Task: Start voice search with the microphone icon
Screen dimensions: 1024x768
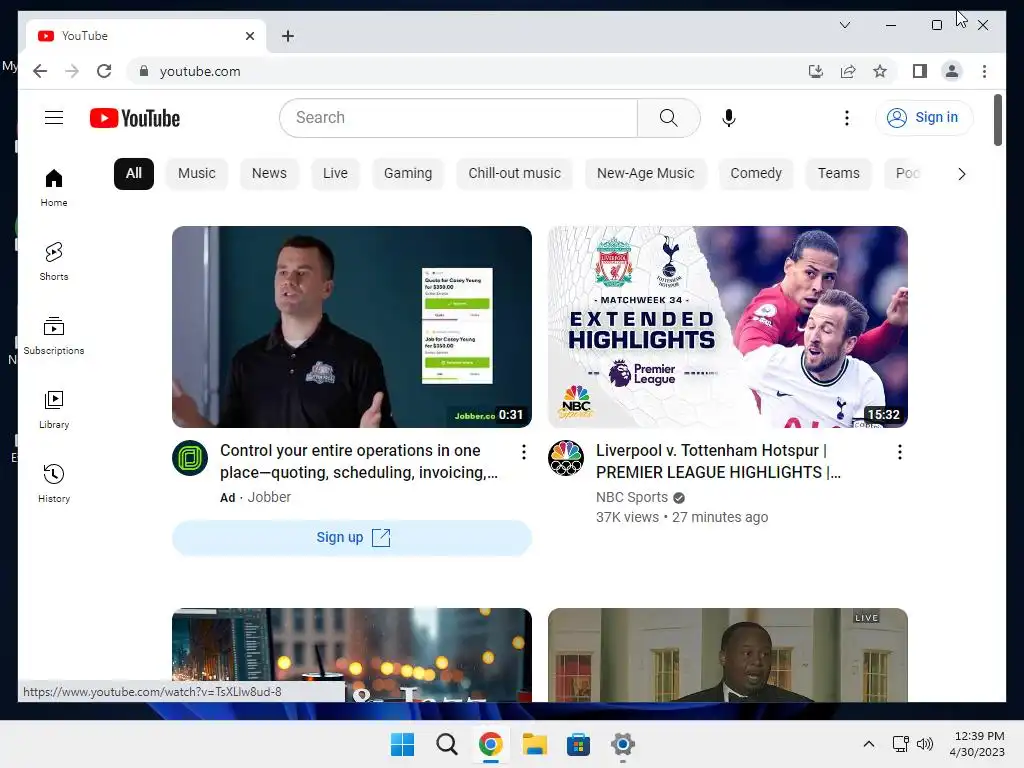Action: point(729,118)
